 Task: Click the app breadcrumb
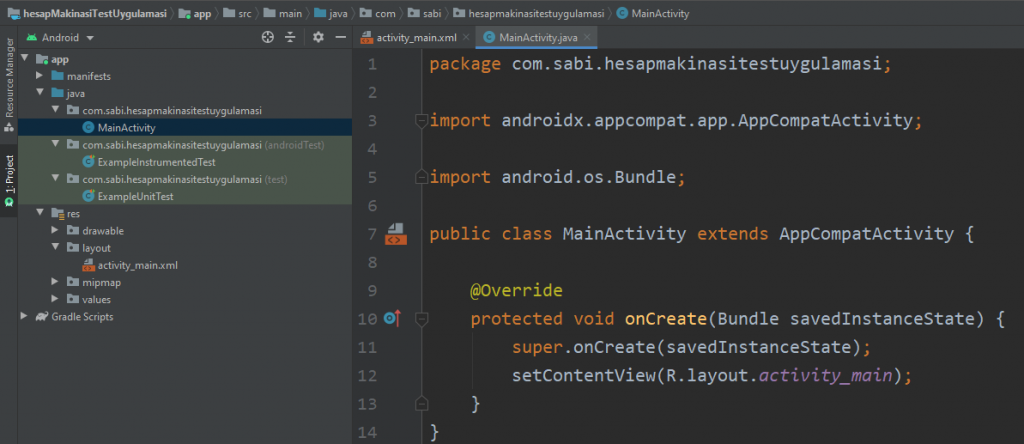pos(195,13)
